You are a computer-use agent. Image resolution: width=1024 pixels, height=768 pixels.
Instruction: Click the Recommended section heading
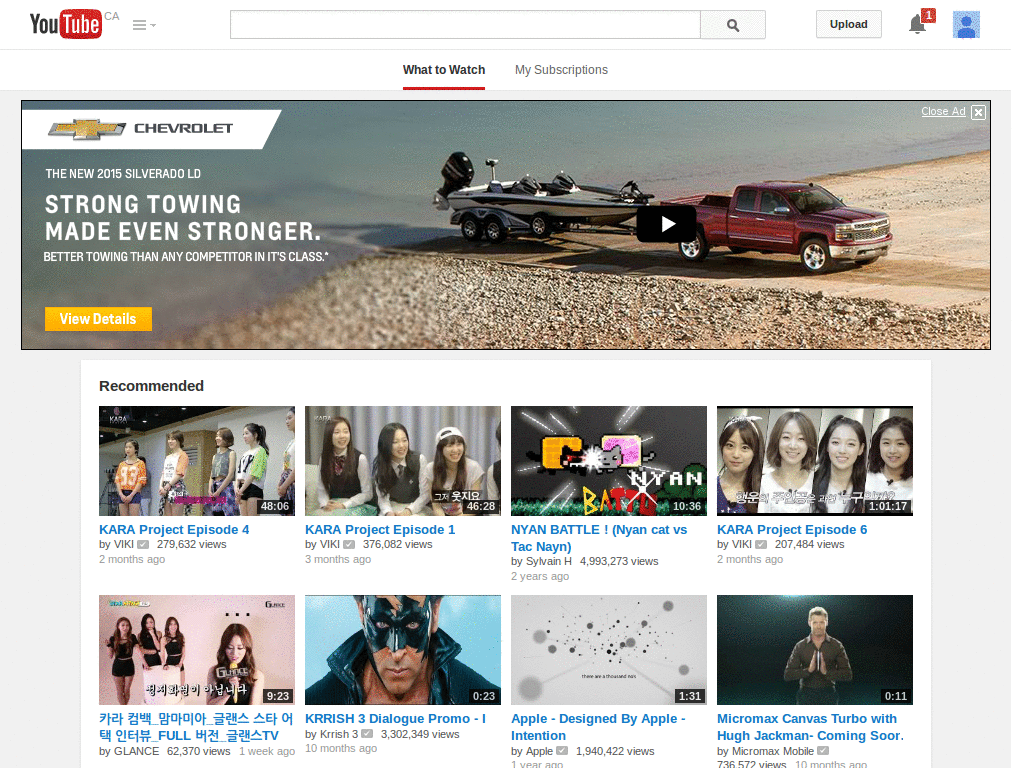click(152, 386)
